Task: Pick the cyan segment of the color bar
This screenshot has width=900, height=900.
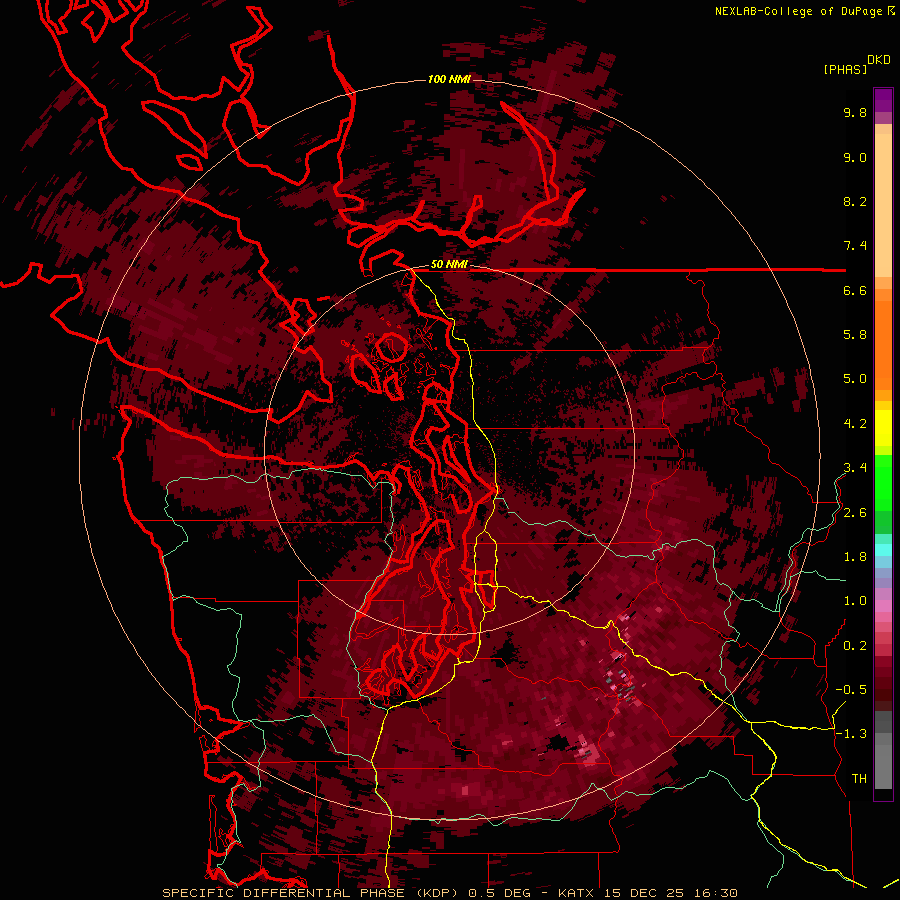Action: point(883,550)
